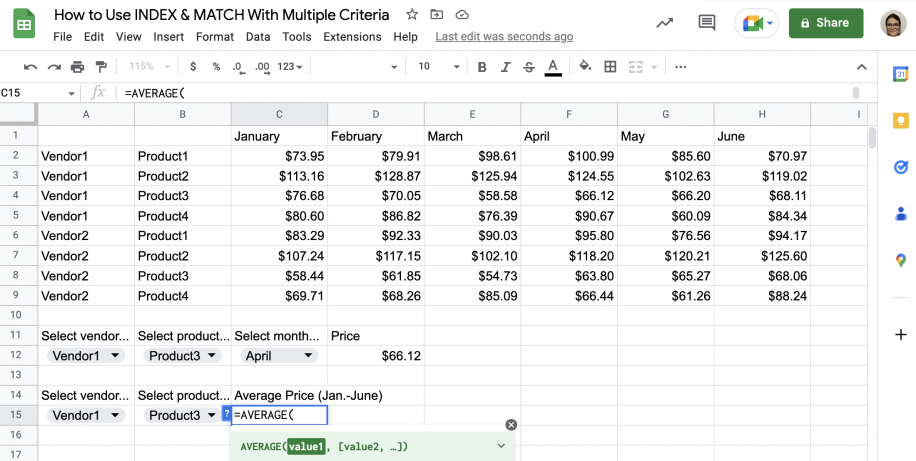Image resolution: width=916 pixels, height=461 pixels.
Task: Open the File menu
Action: 63,37
